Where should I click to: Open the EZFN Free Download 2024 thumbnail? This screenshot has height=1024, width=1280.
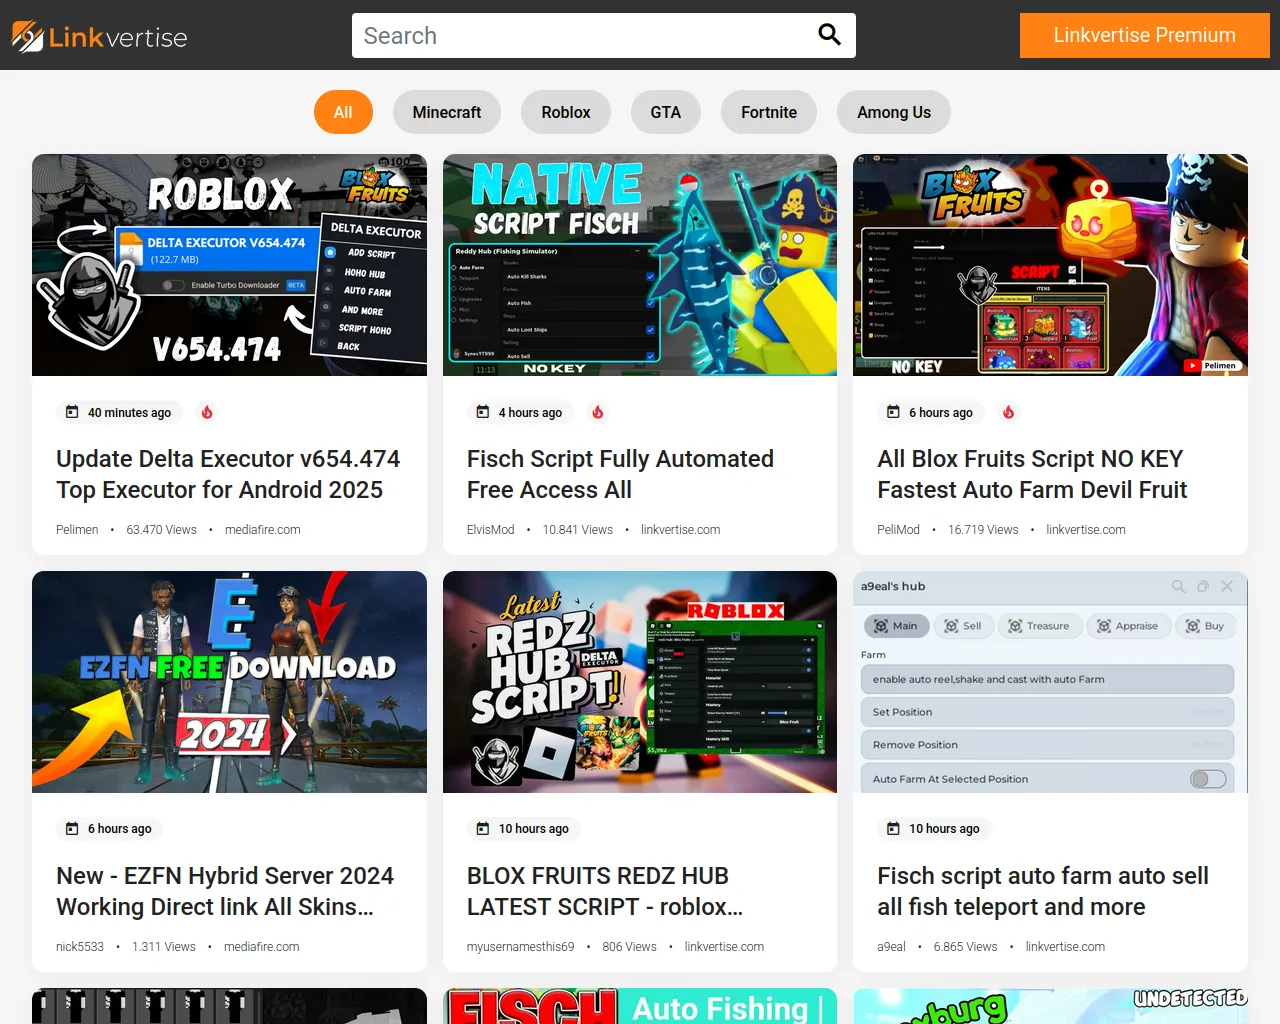coord(229,682)
